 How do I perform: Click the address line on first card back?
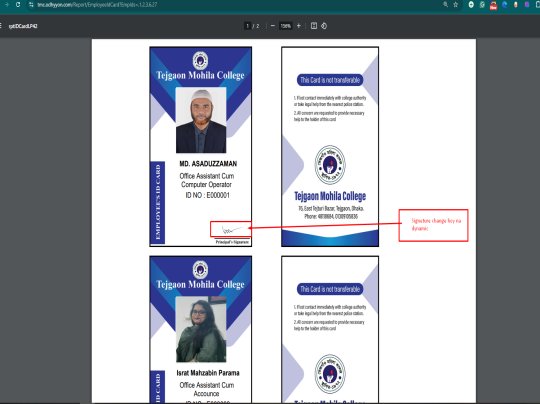331,208
